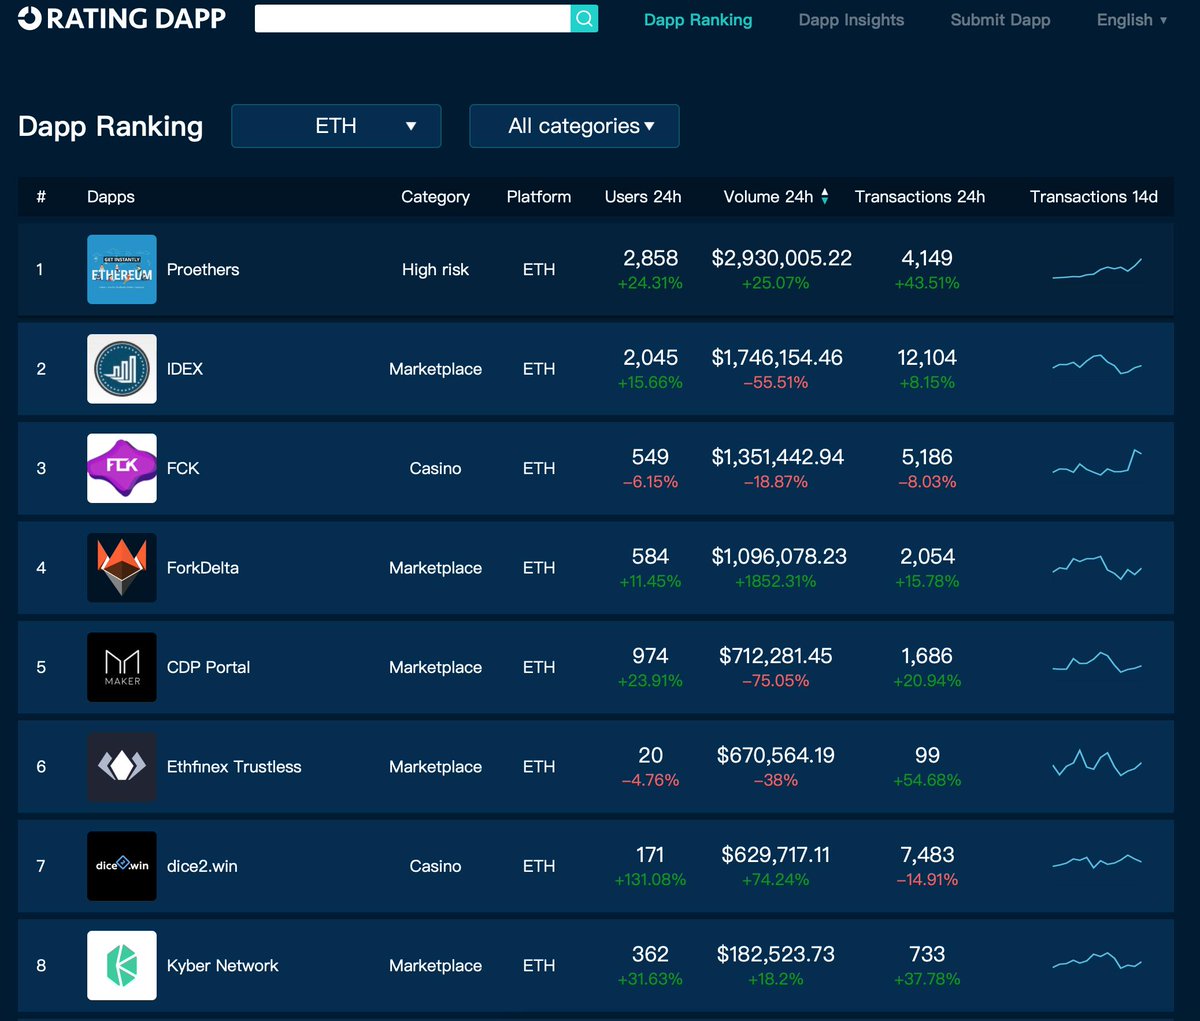Click the IDEX chart logo
1200x1021 pixels.
tap(122, 369)
